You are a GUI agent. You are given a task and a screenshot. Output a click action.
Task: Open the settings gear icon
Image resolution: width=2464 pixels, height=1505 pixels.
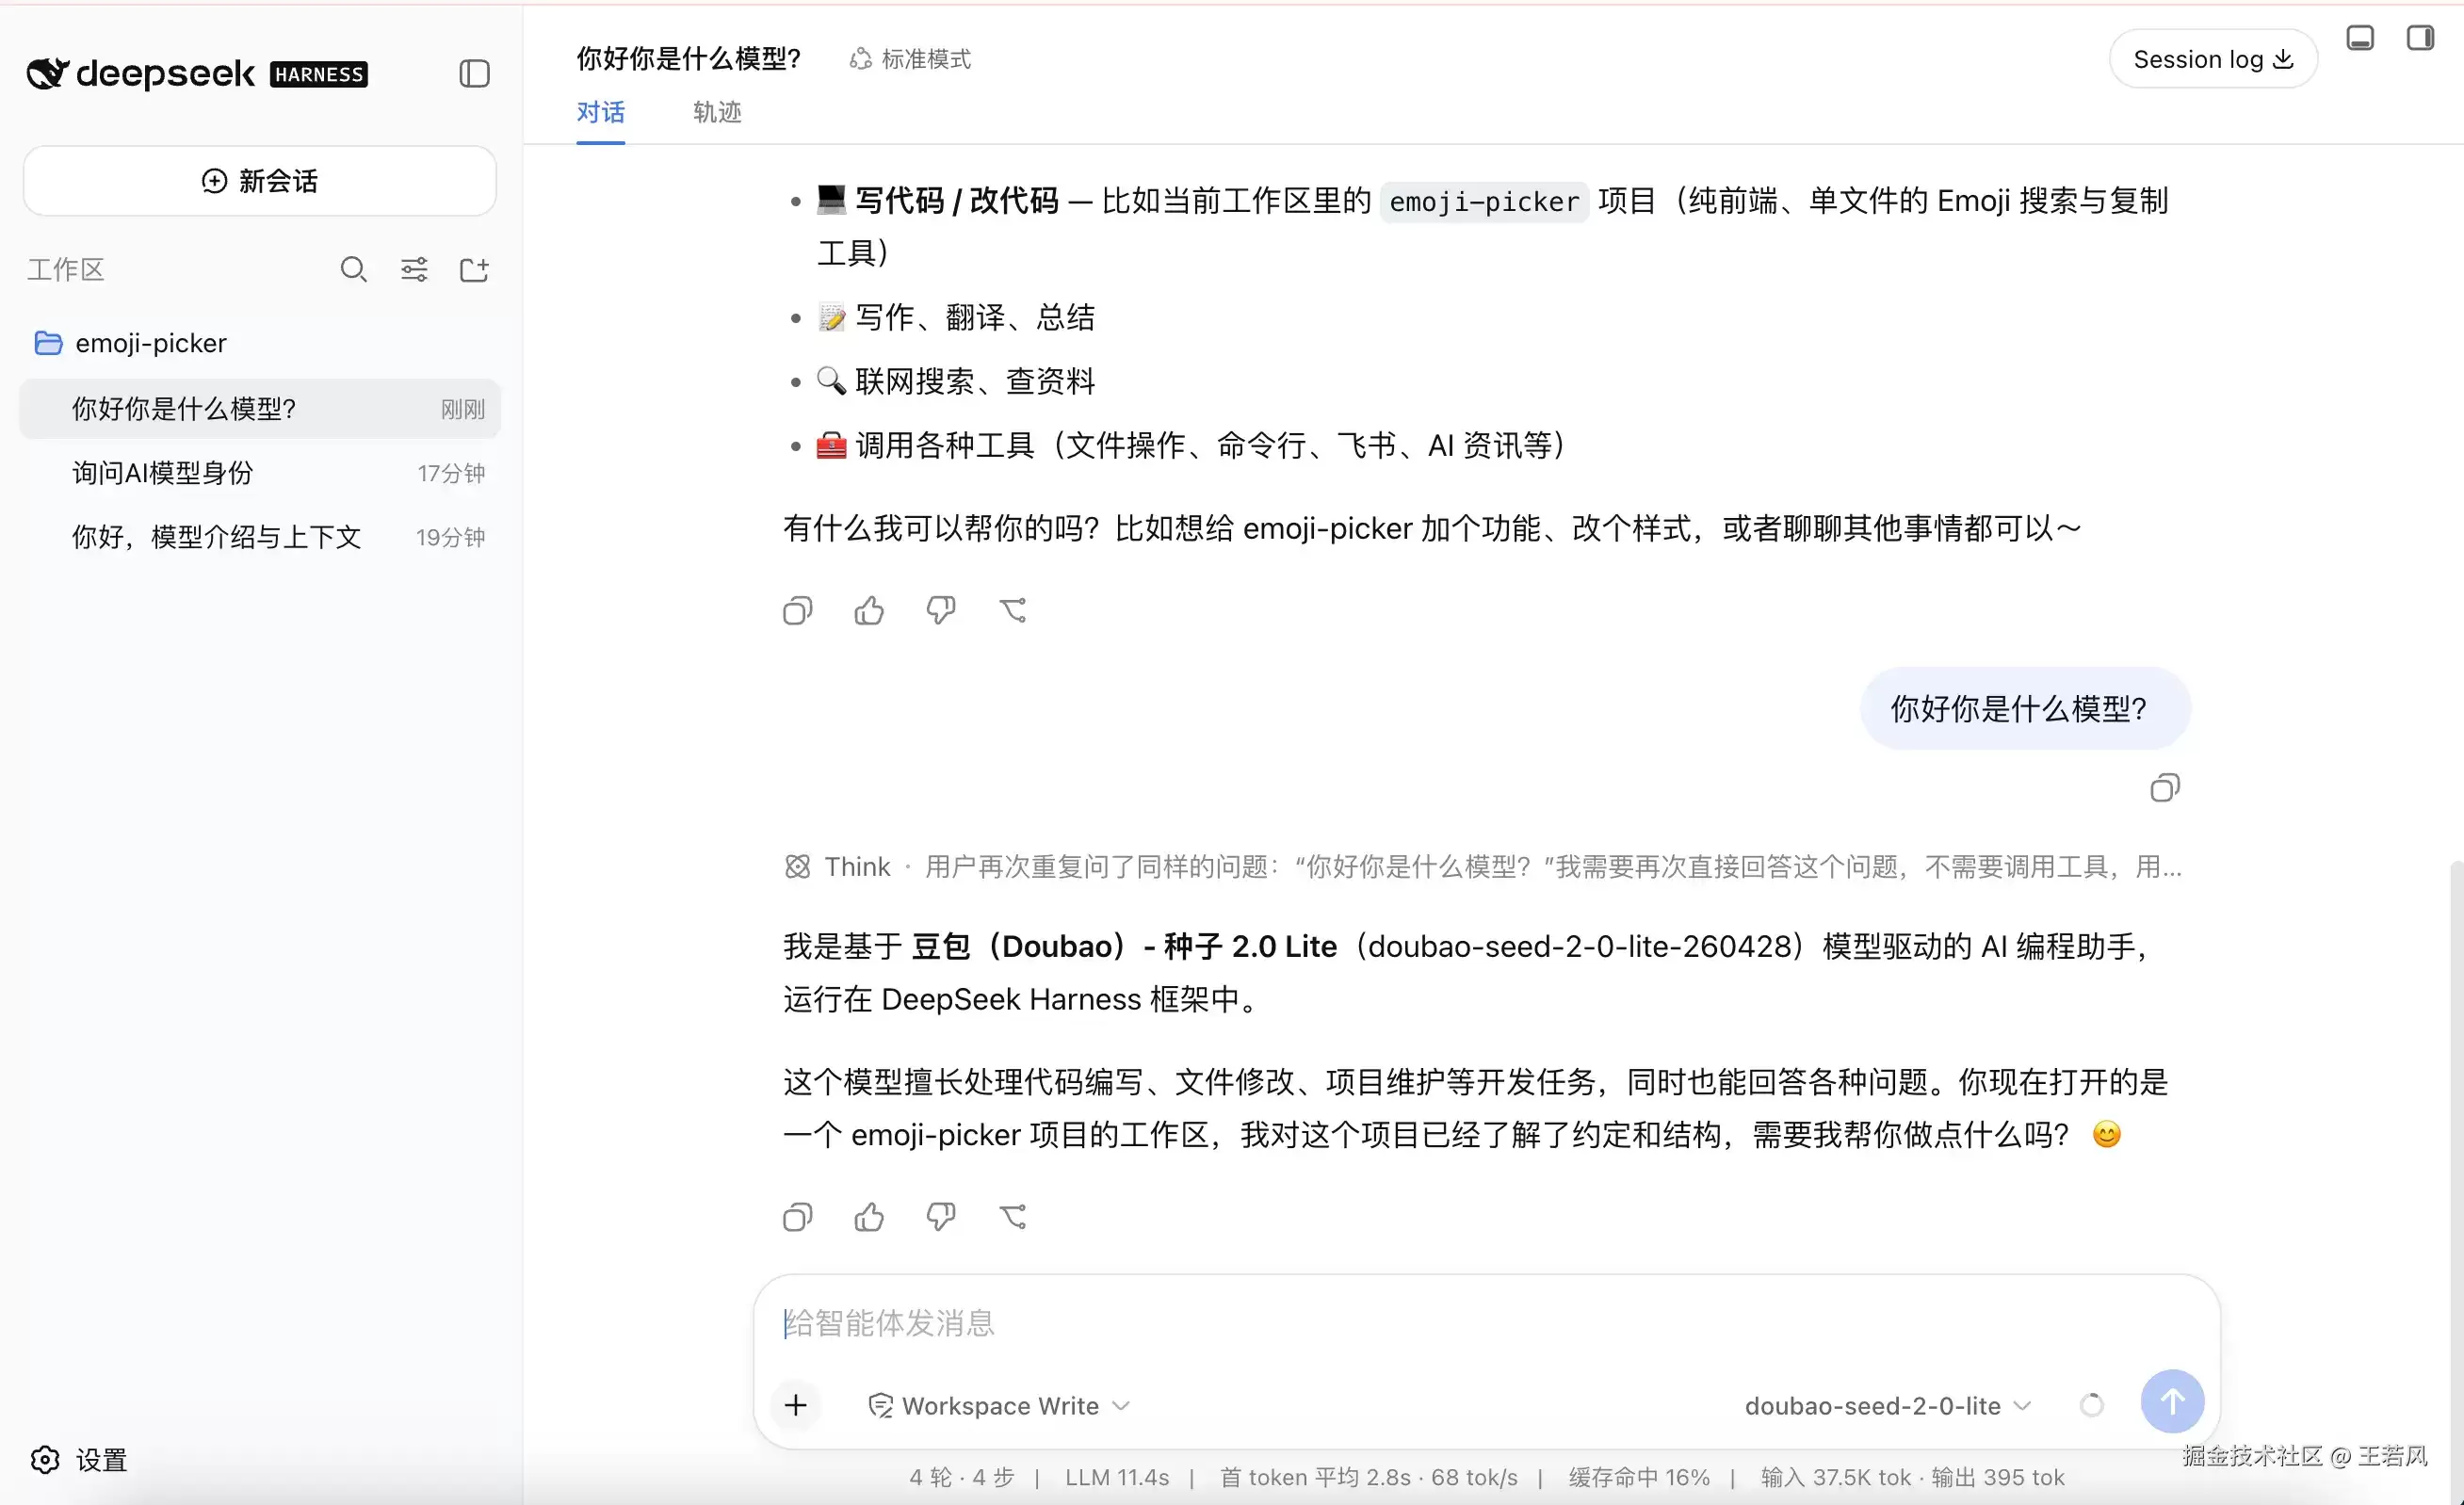pos(45,1460)
